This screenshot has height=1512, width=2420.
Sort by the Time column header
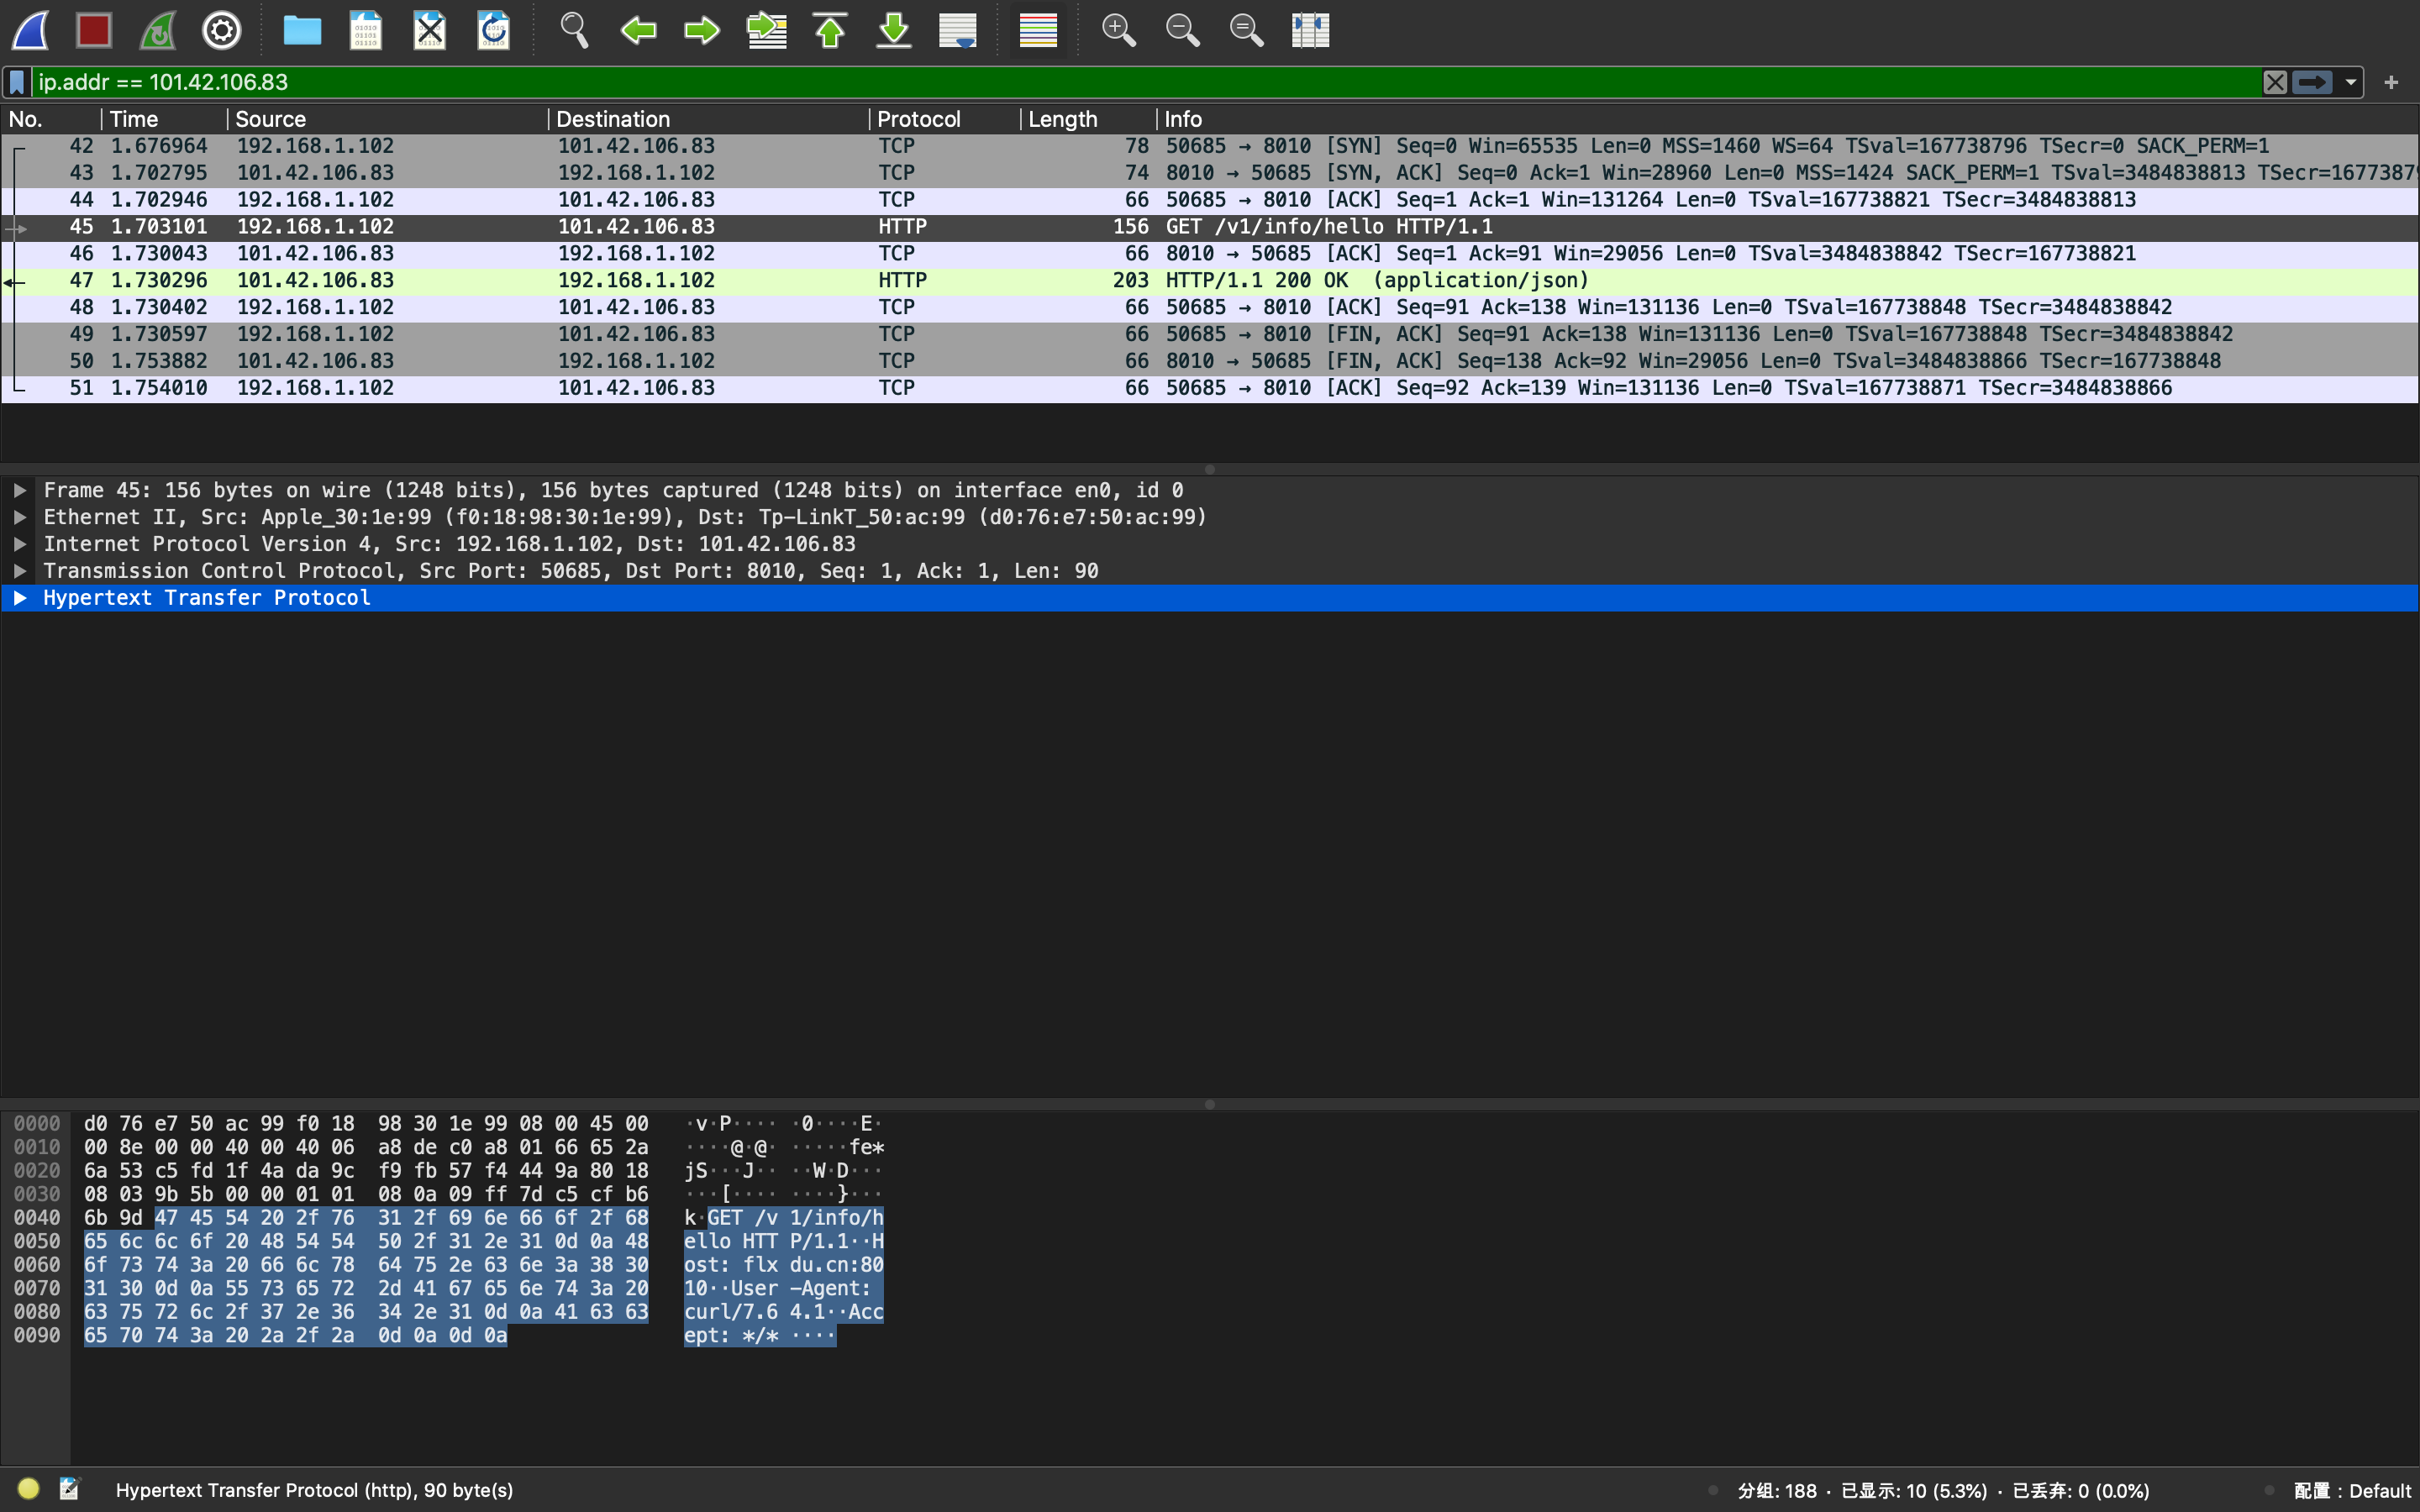pos(164,119)
